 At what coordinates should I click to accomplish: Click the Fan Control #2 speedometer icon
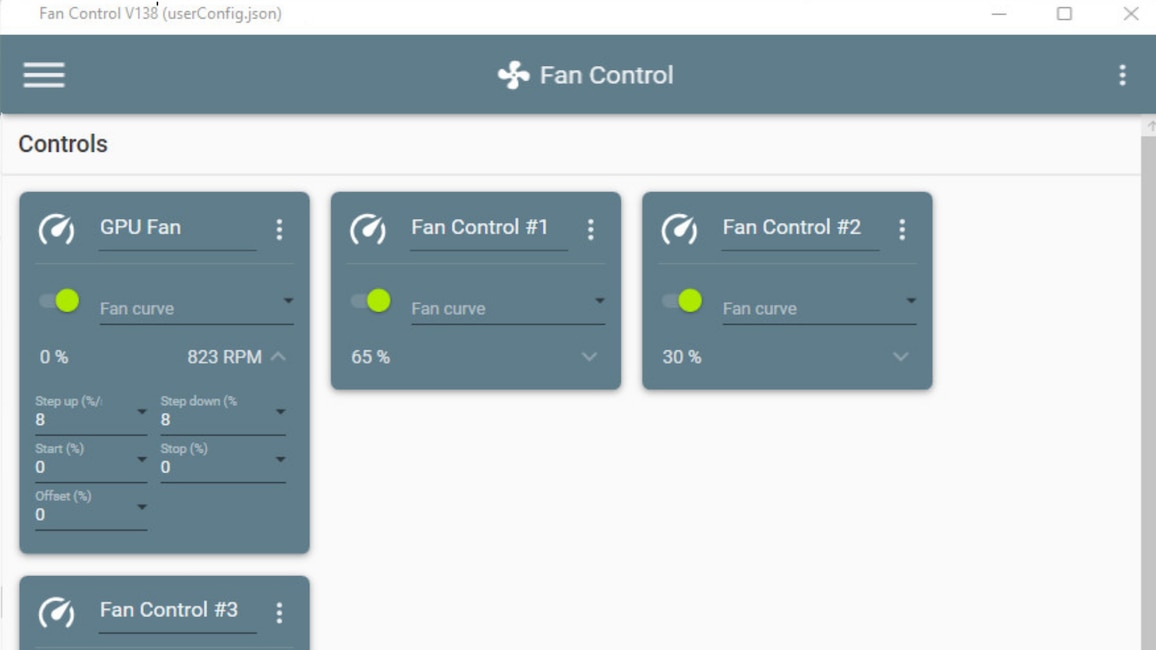click(679, 229)
